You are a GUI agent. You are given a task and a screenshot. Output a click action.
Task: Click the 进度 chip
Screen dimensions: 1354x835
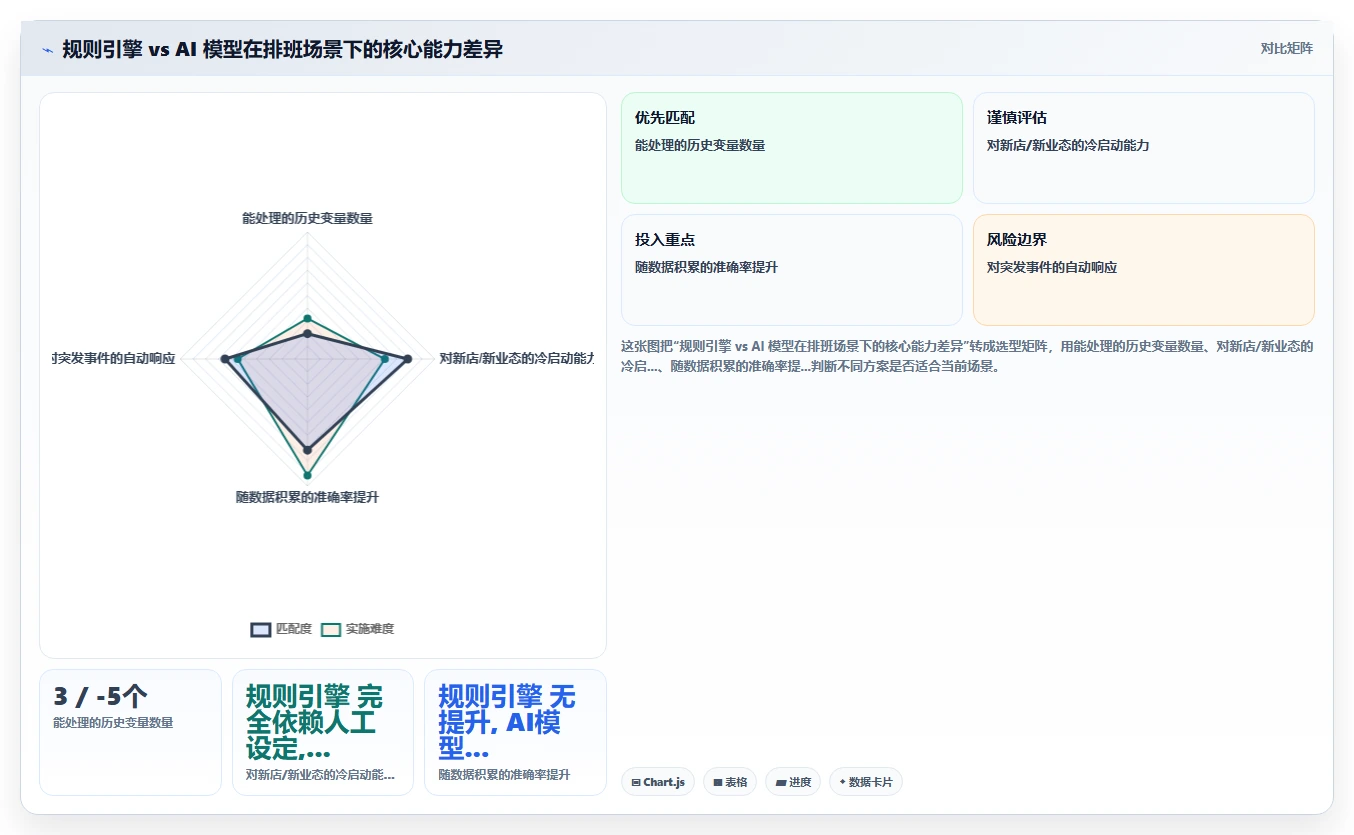pos(793,782)
